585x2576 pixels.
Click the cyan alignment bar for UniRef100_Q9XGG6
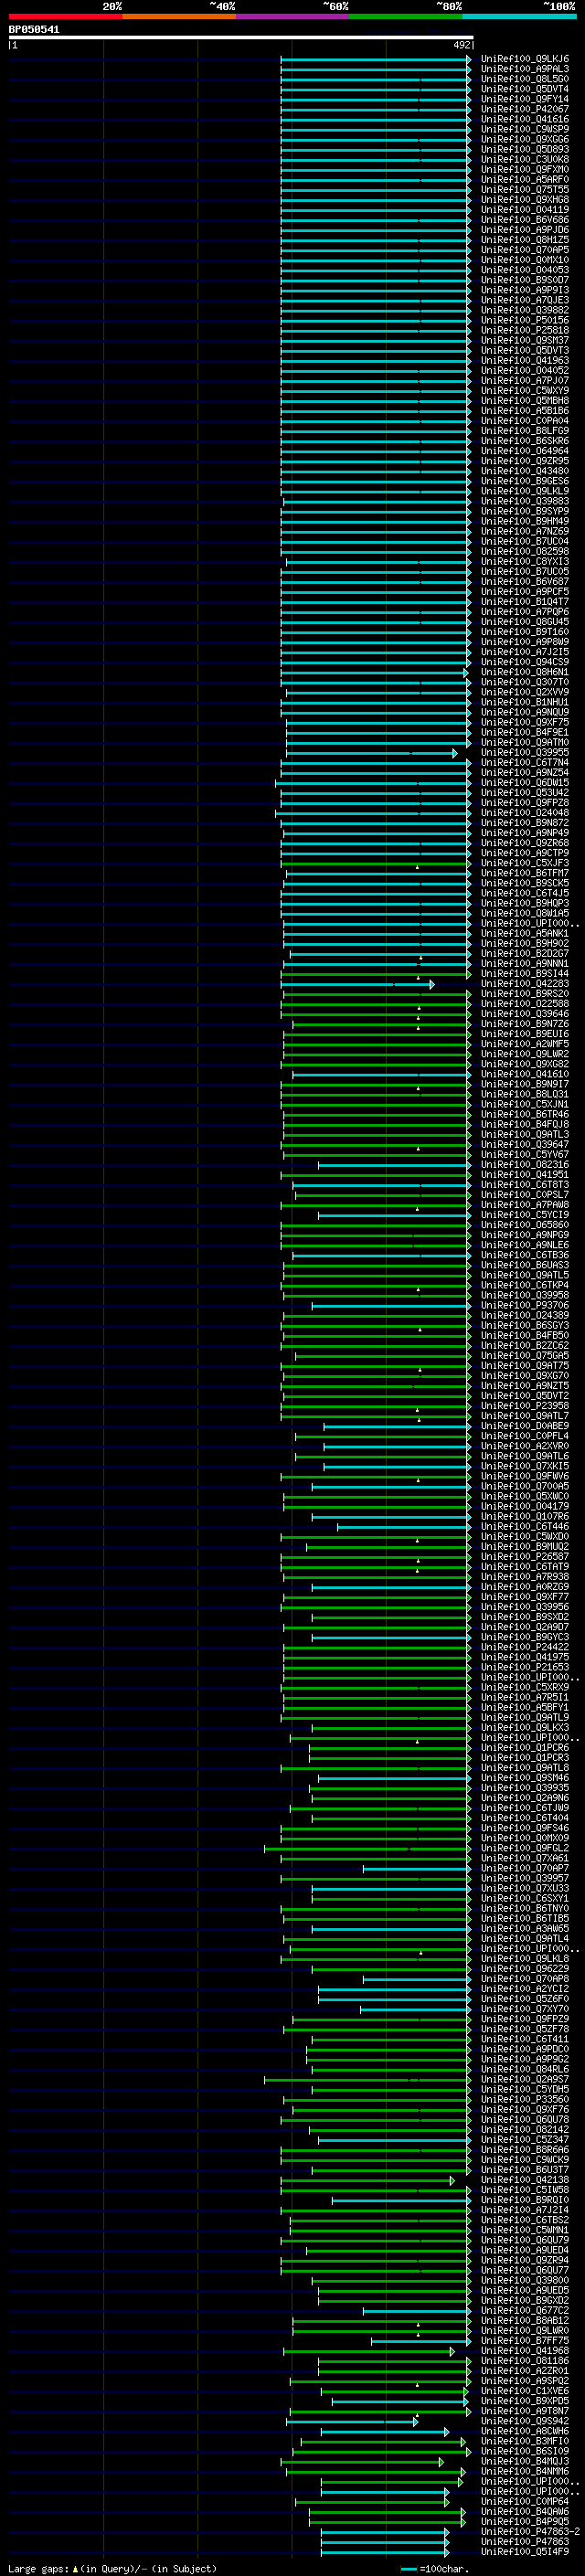click(375, 139)
